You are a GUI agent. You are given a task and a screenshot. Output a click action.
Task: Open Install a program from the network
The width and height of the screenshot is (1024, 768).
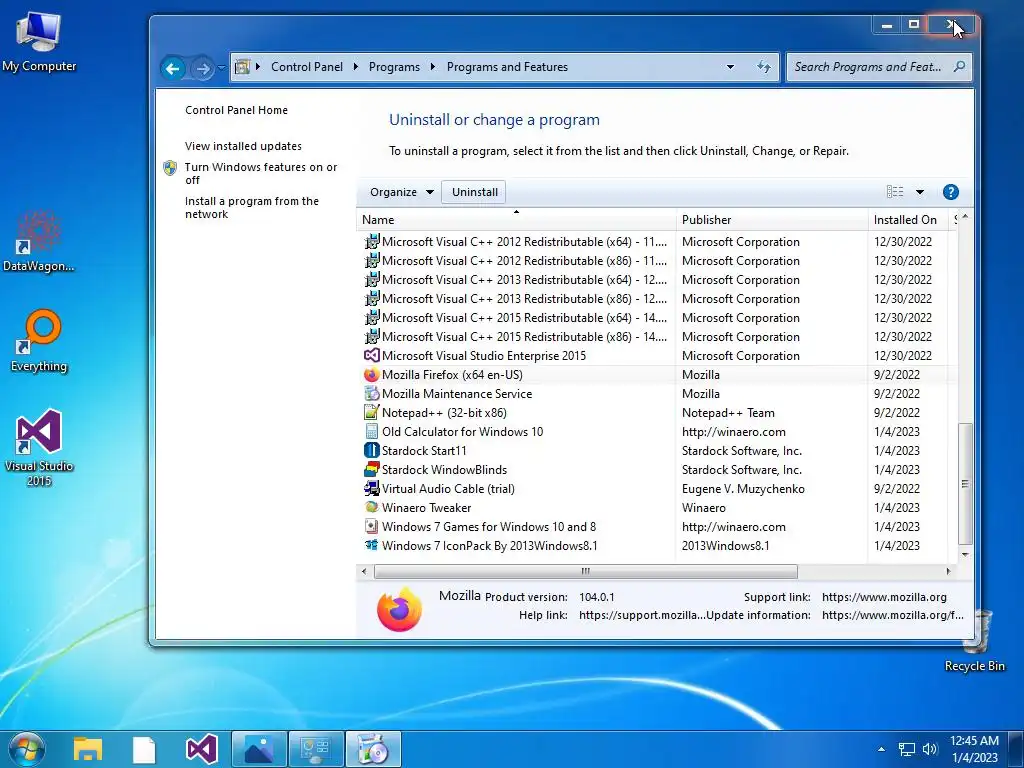click(251, 208)
